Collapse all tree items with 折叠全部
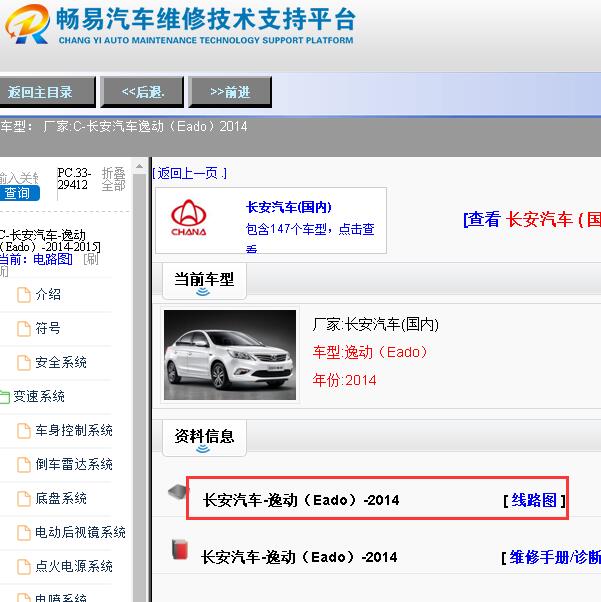The image size is (601, 602). 113,179
